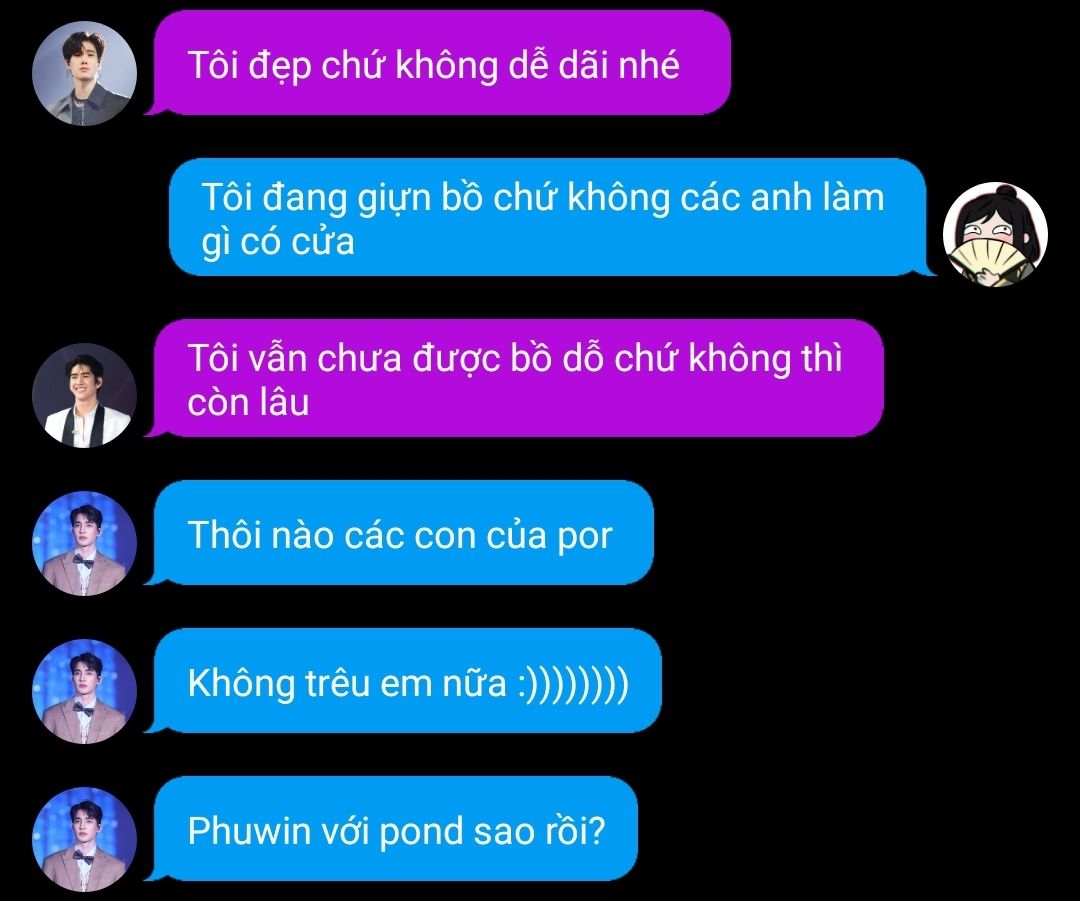Select message "Phuwin với pond sao rồi?"

(395, 829)
